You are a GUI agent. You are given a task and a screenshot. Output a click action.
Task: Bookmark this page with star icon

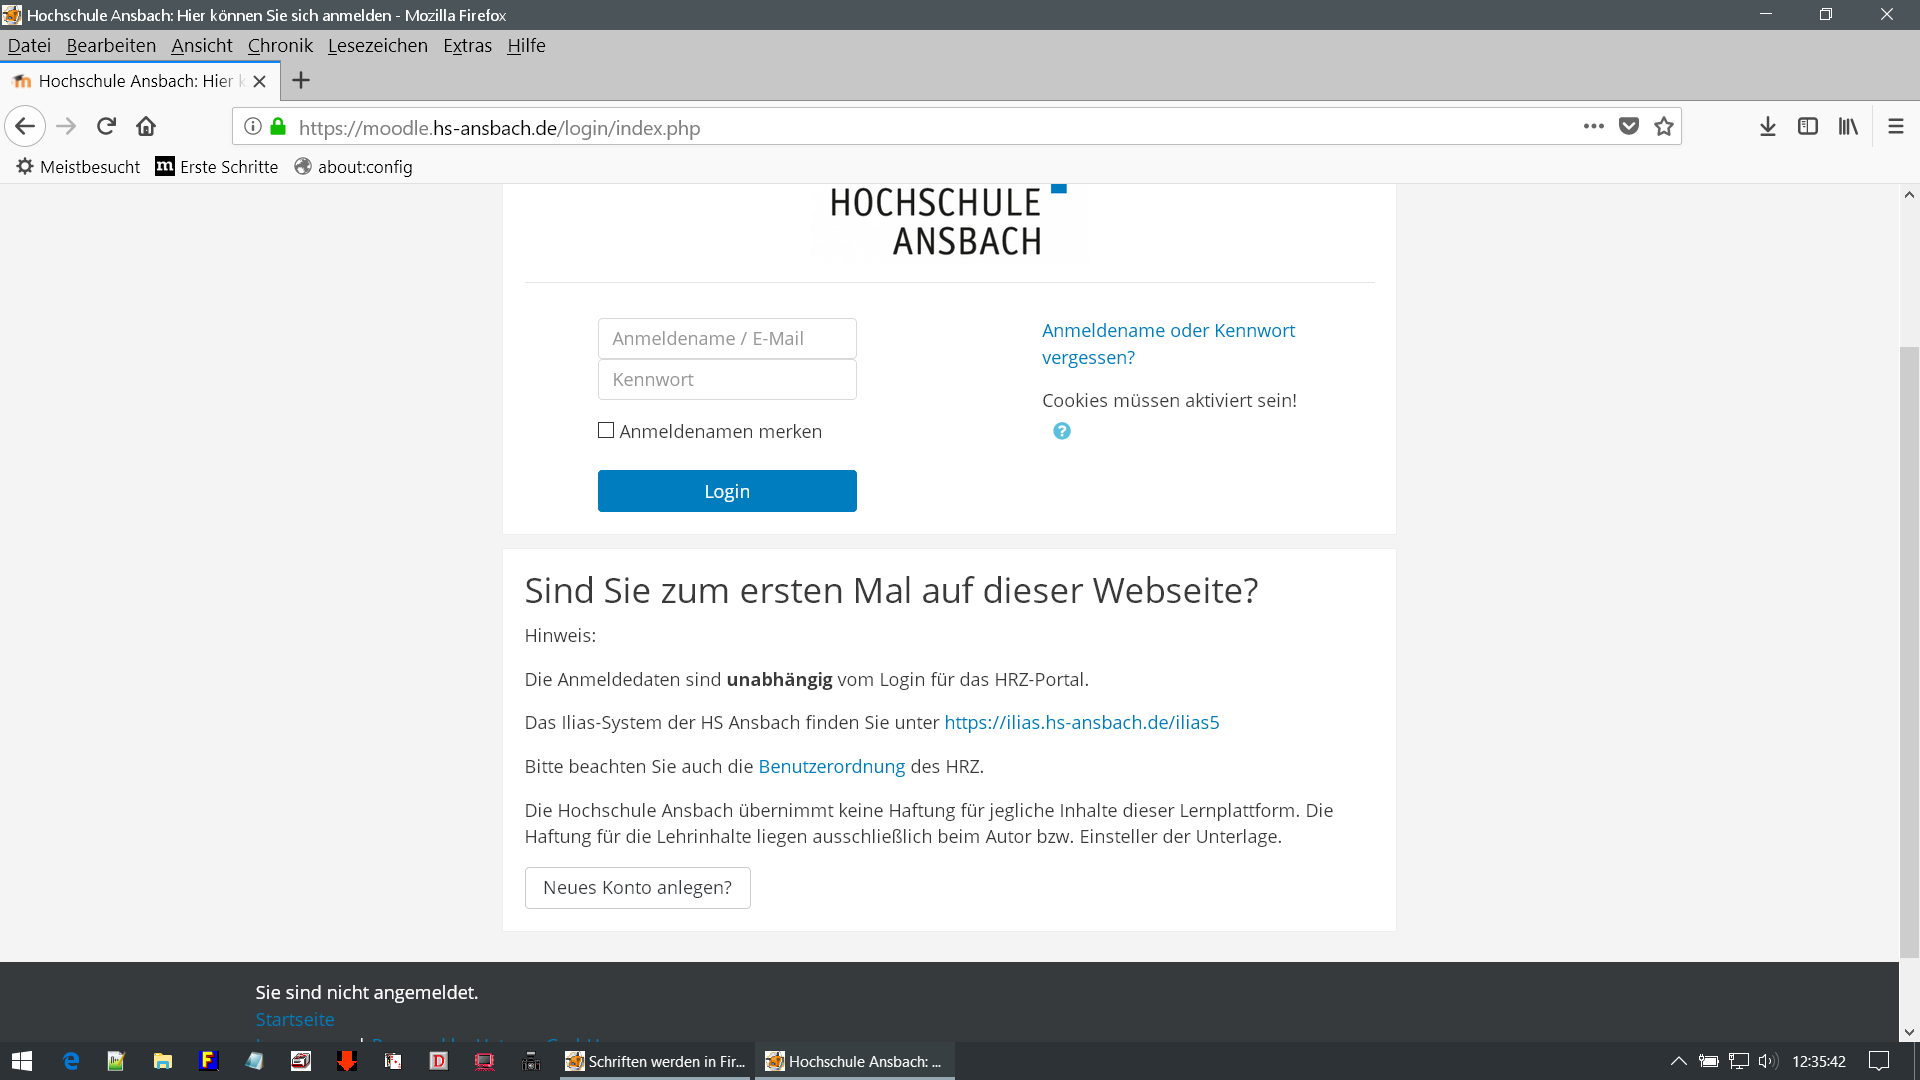[x=1663, y=127]
